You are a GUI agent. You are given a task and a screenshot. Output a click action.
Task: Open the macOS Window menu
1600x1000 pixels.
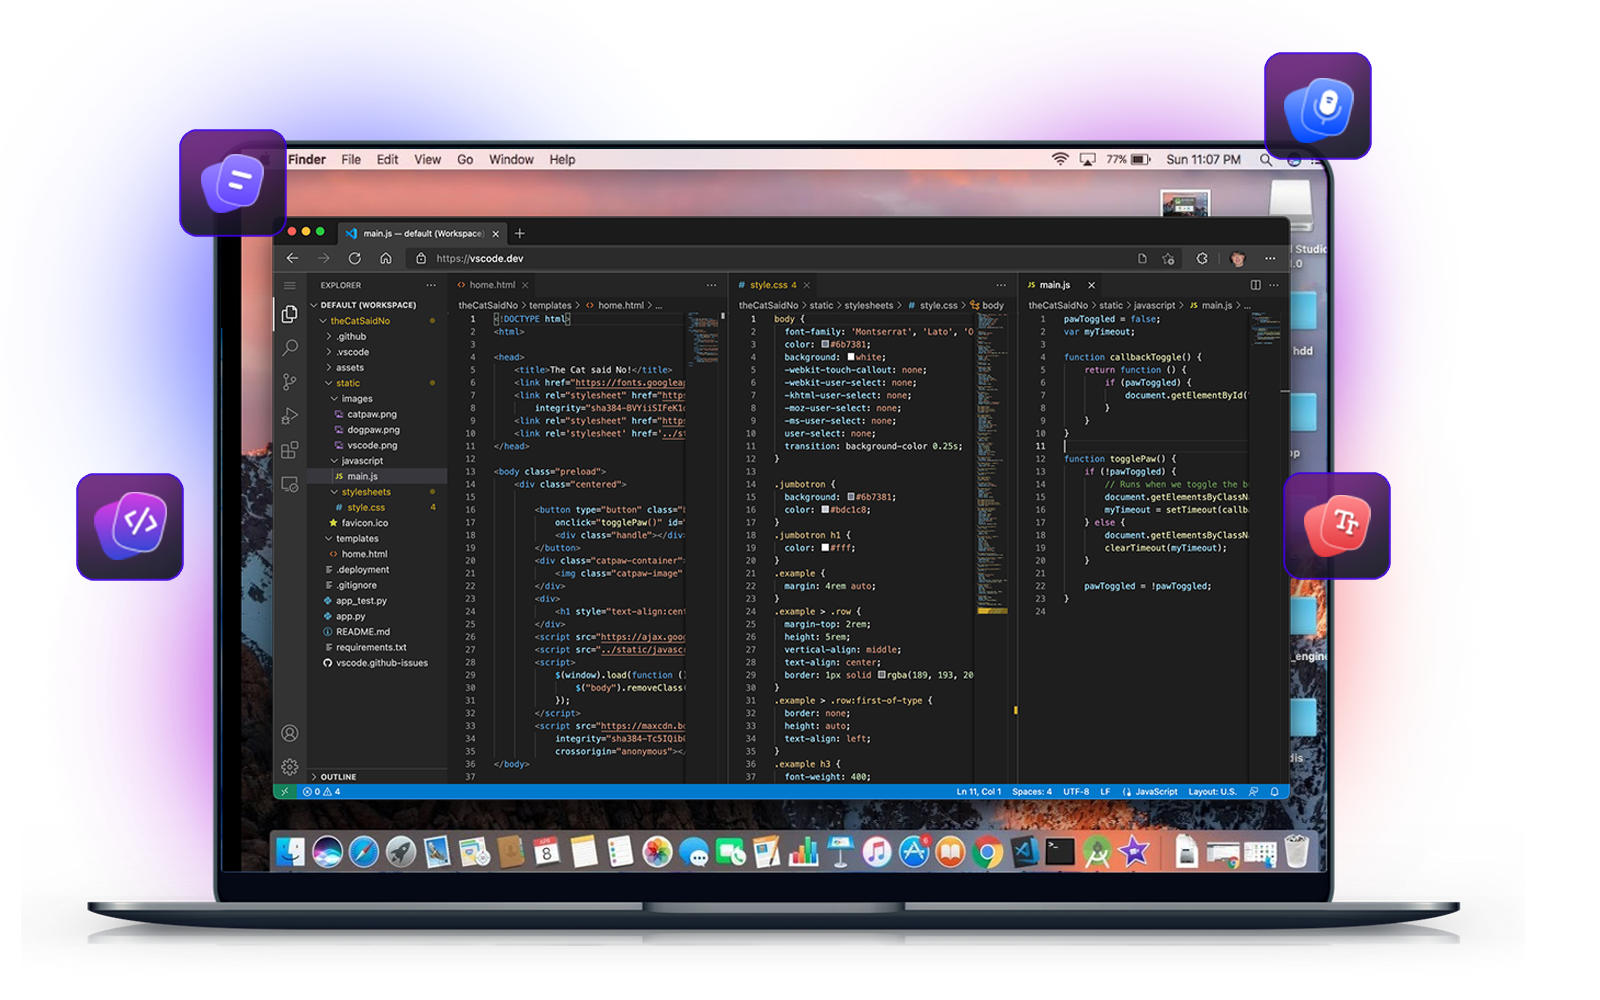pos(511,159)
